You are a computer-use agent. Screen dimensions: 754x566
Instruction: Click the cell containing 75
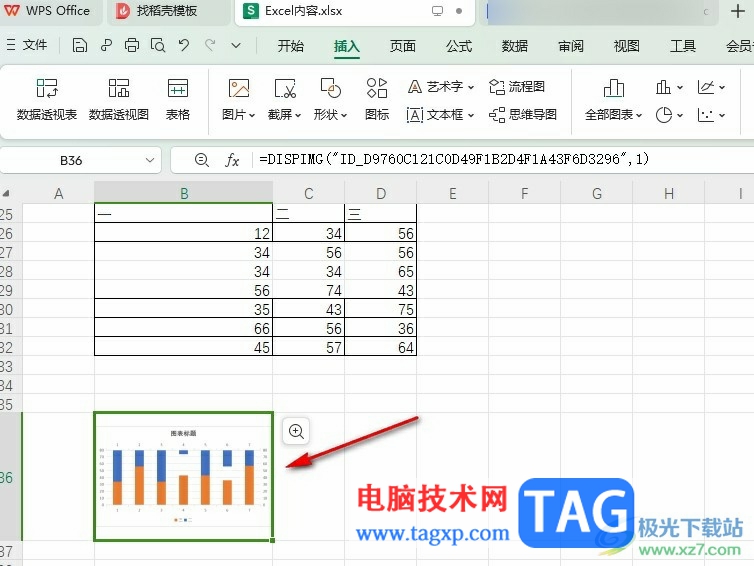(x=381, y=309)
